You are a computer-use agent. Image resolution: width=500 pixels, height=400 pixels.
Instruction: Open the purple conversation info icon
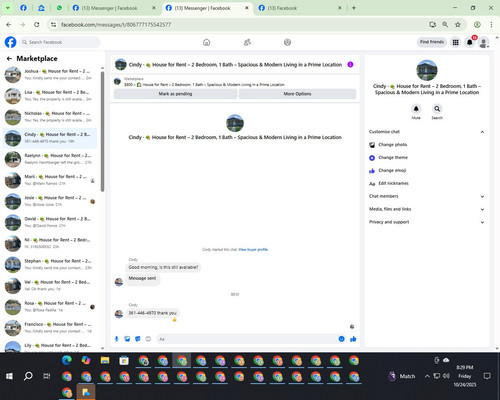coord(350,65)
